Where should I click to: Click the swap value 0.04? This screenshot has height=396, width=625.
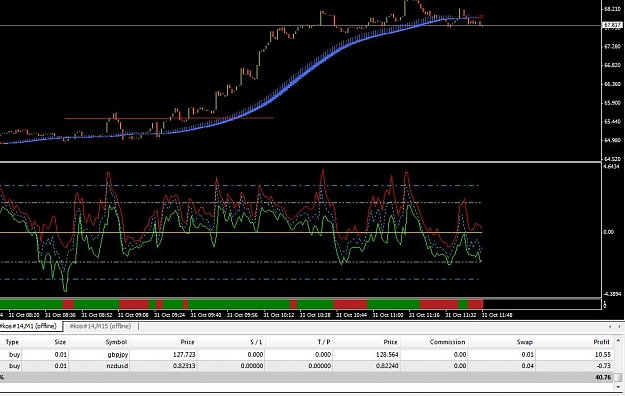coord(527,366)
